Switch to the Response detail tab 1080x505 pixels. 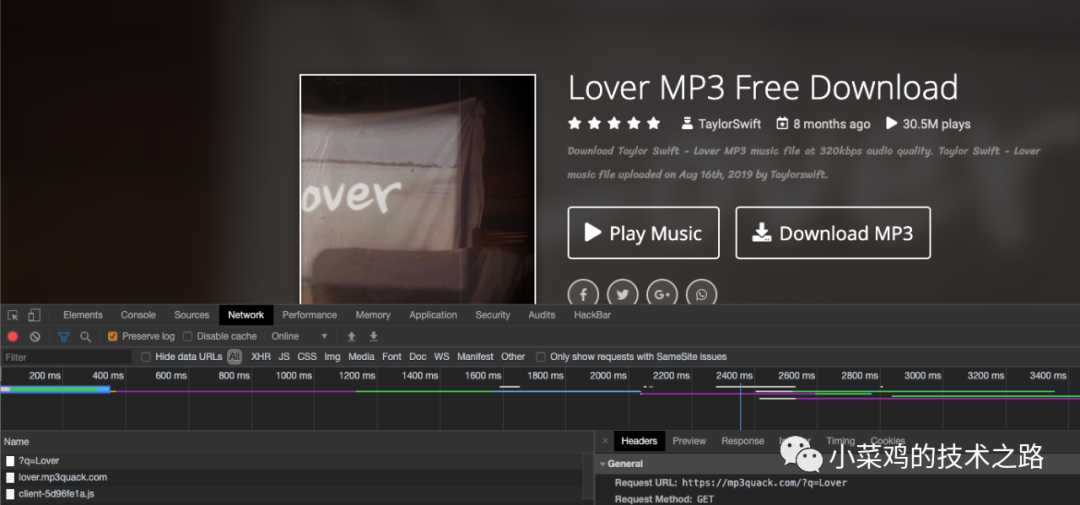(x=742, y=441)
